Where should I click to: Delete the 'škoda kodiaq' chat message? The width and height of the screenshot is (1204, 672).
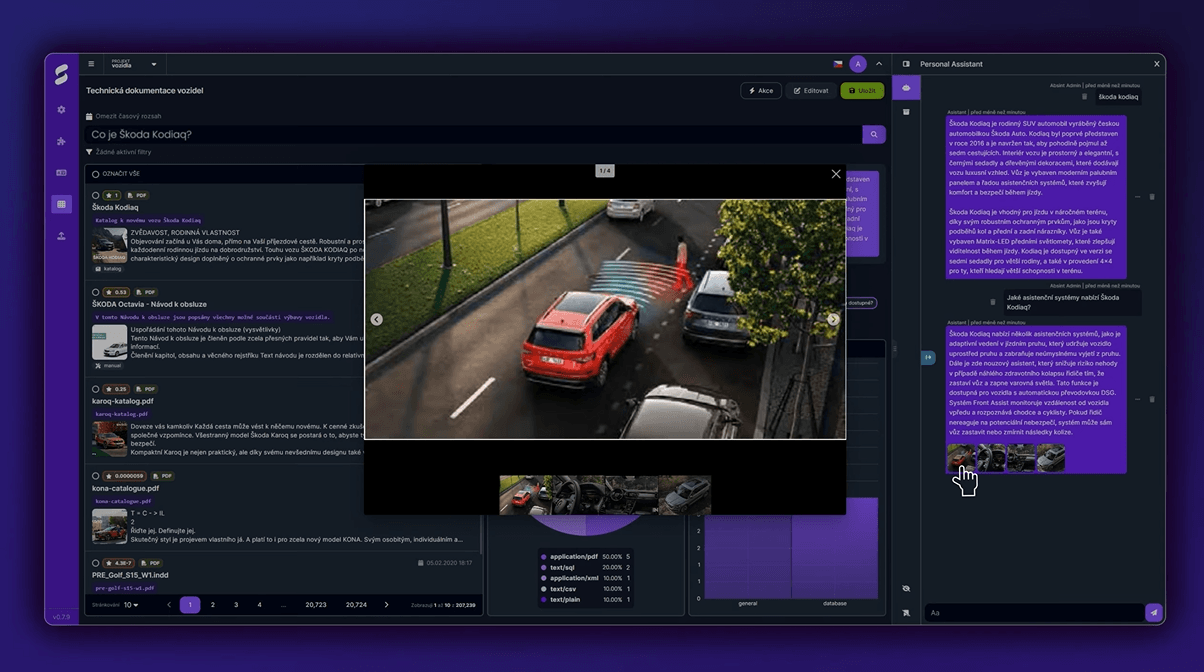coord(1085,97)
